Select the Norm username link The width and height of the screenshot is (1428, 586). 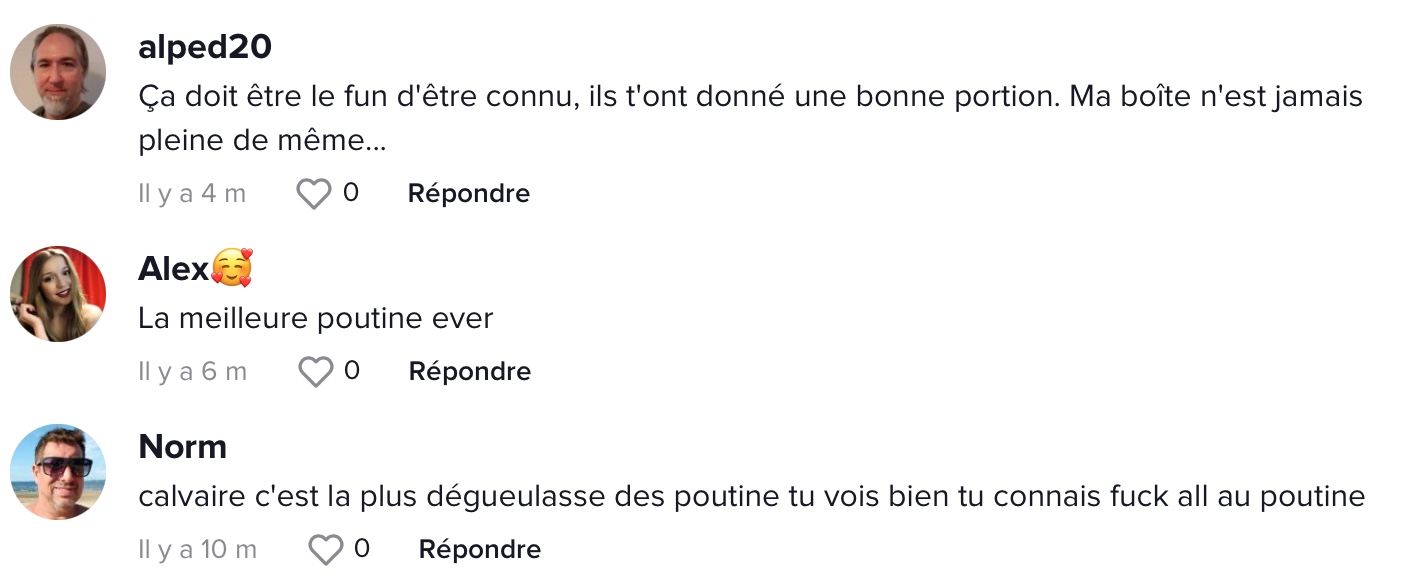click(183, 446)
